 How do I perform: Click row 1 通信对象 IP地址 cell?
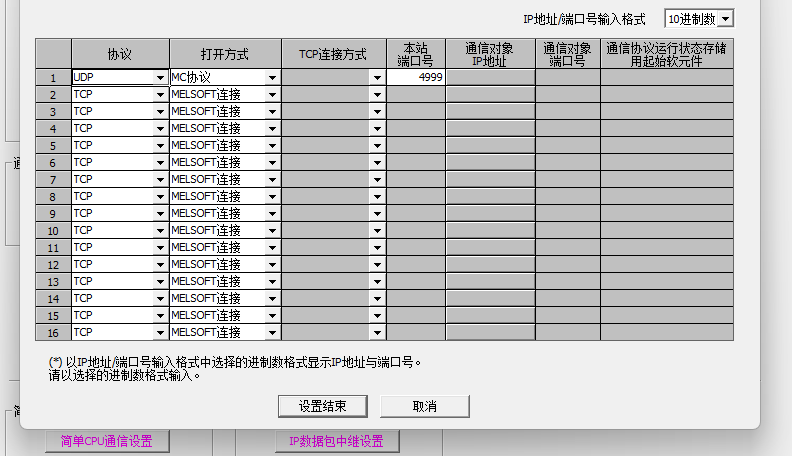(490, 77)
